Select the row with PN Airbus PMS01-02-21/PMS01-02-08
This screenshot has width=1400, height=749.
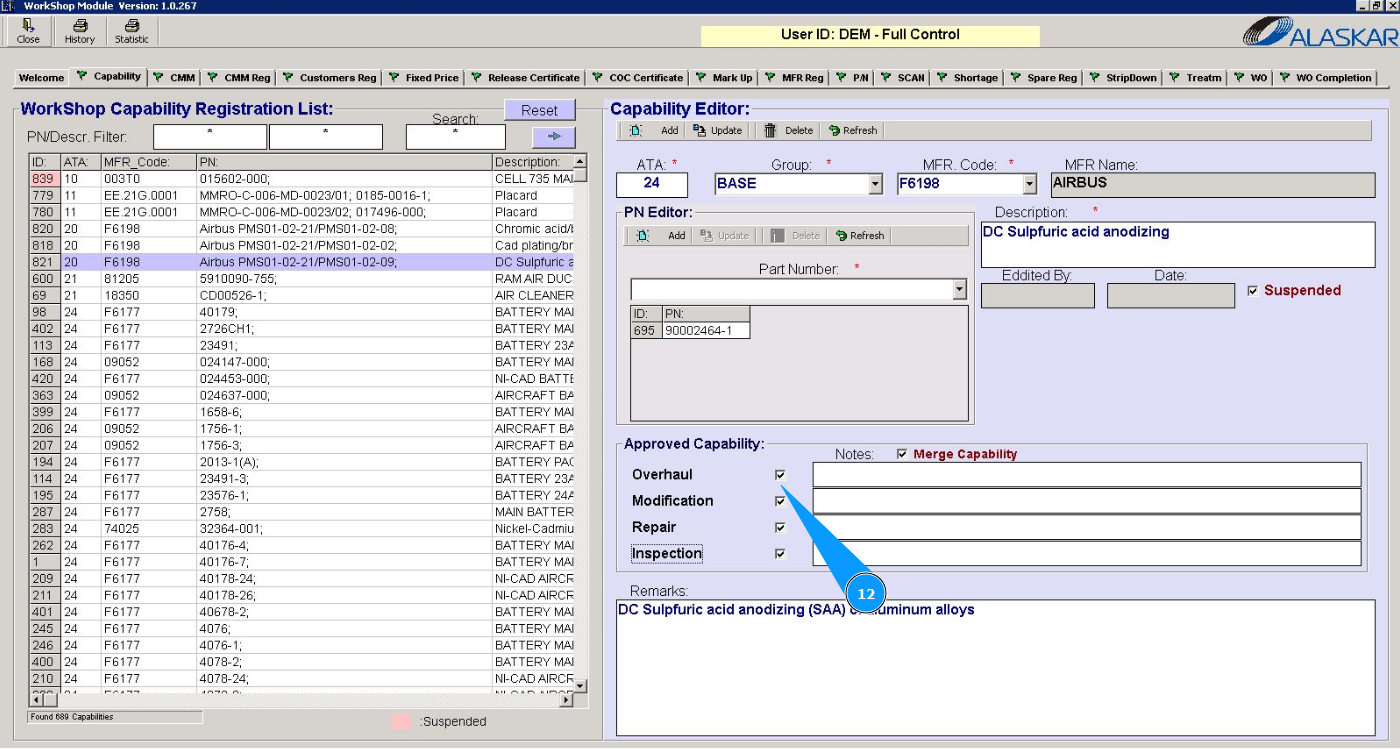tap(302, 229)
